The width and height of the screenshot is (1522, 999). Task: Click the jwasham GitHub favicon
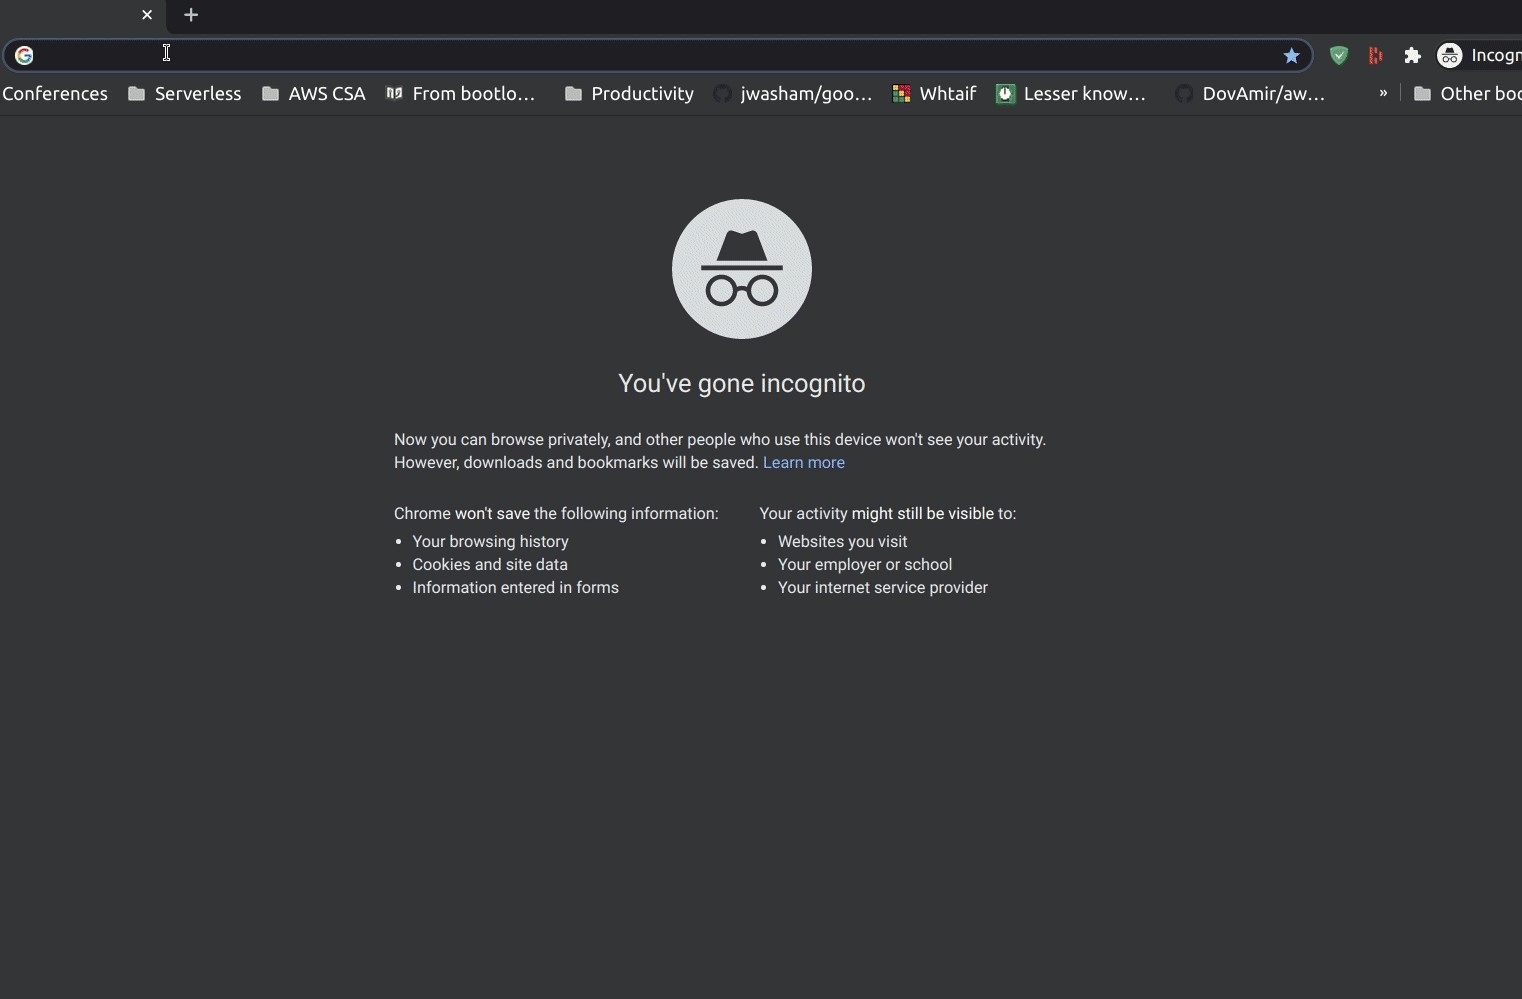tap(722, 94)
